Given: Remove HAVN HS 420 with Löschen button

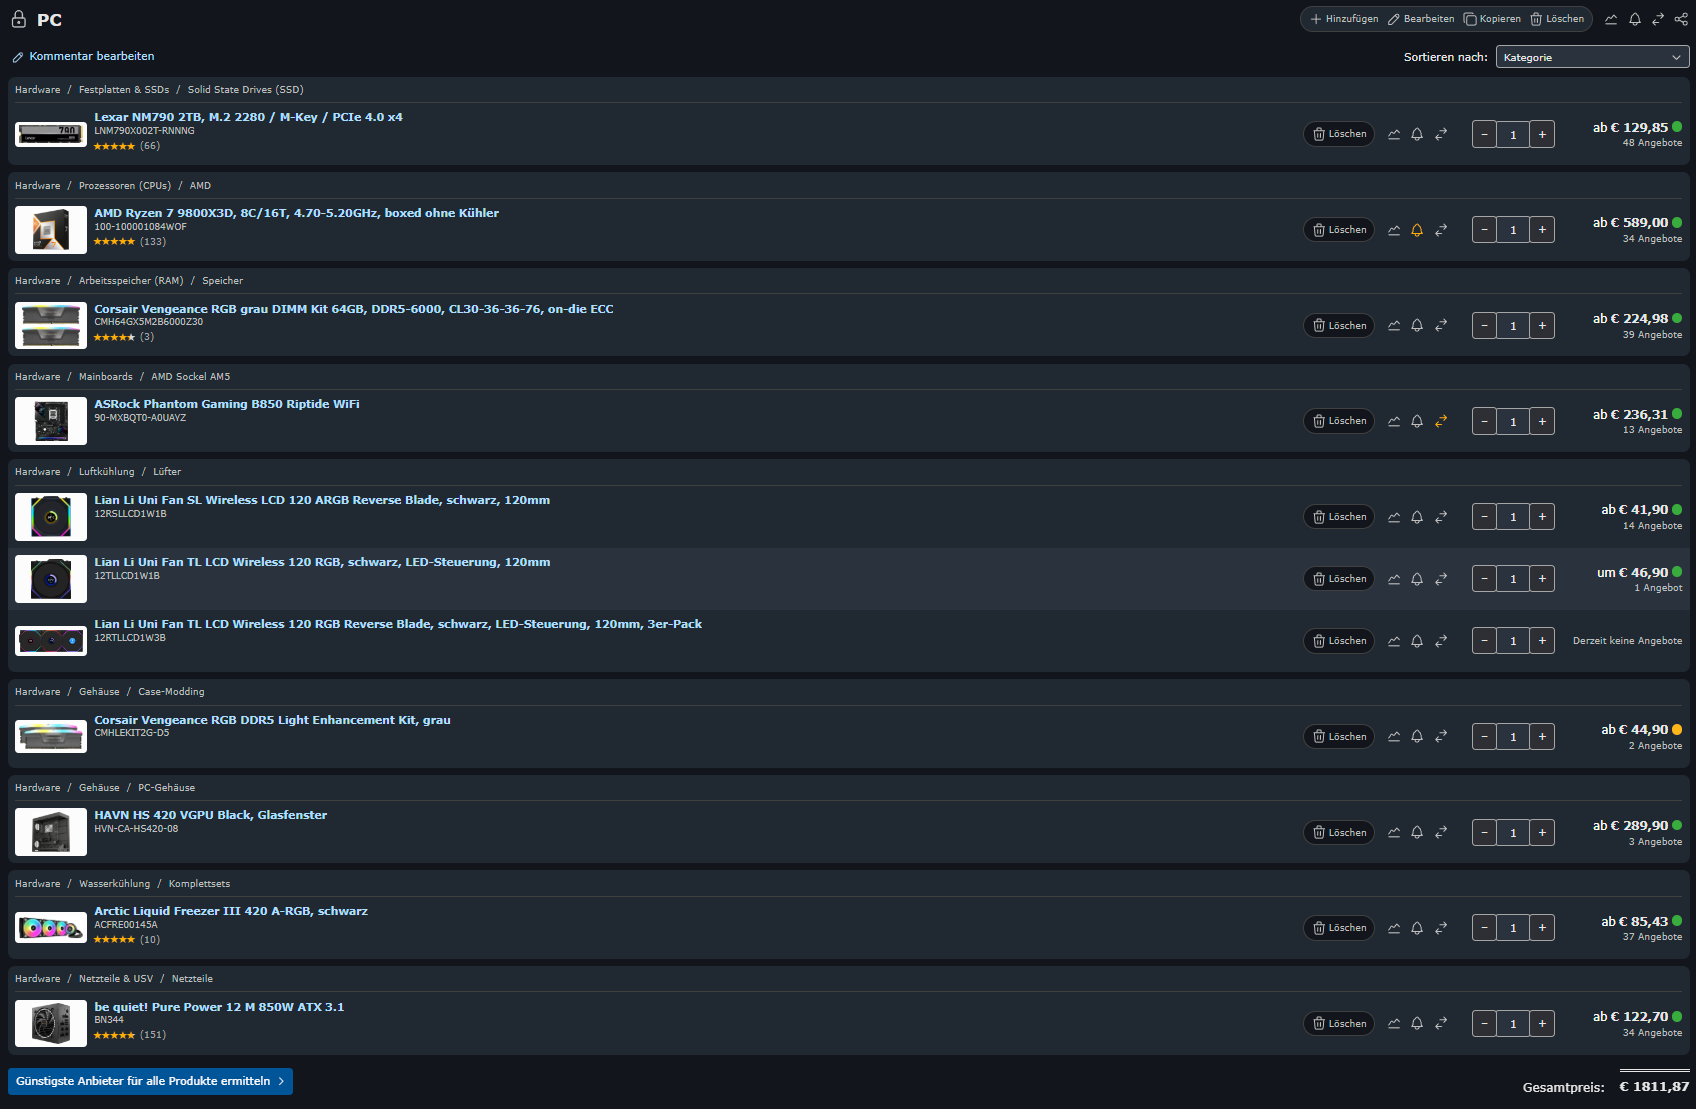Looking at the screenshot, I should coord(1339,833).
